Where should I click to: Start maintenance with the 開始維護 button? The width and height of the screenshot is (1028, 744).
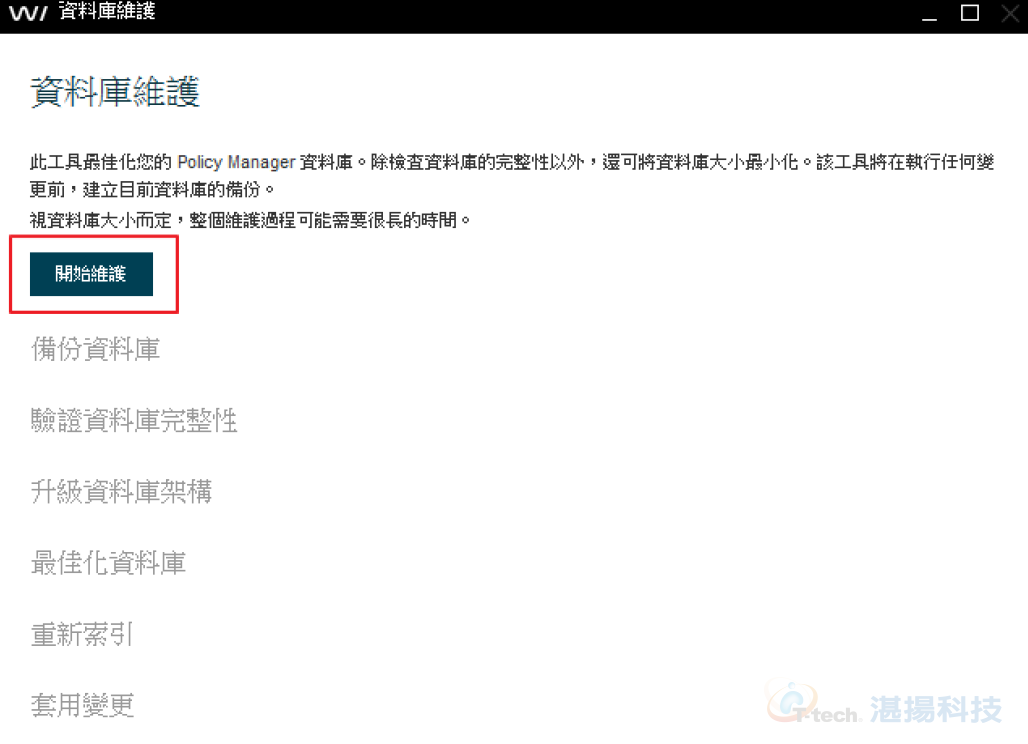[91, 274]
